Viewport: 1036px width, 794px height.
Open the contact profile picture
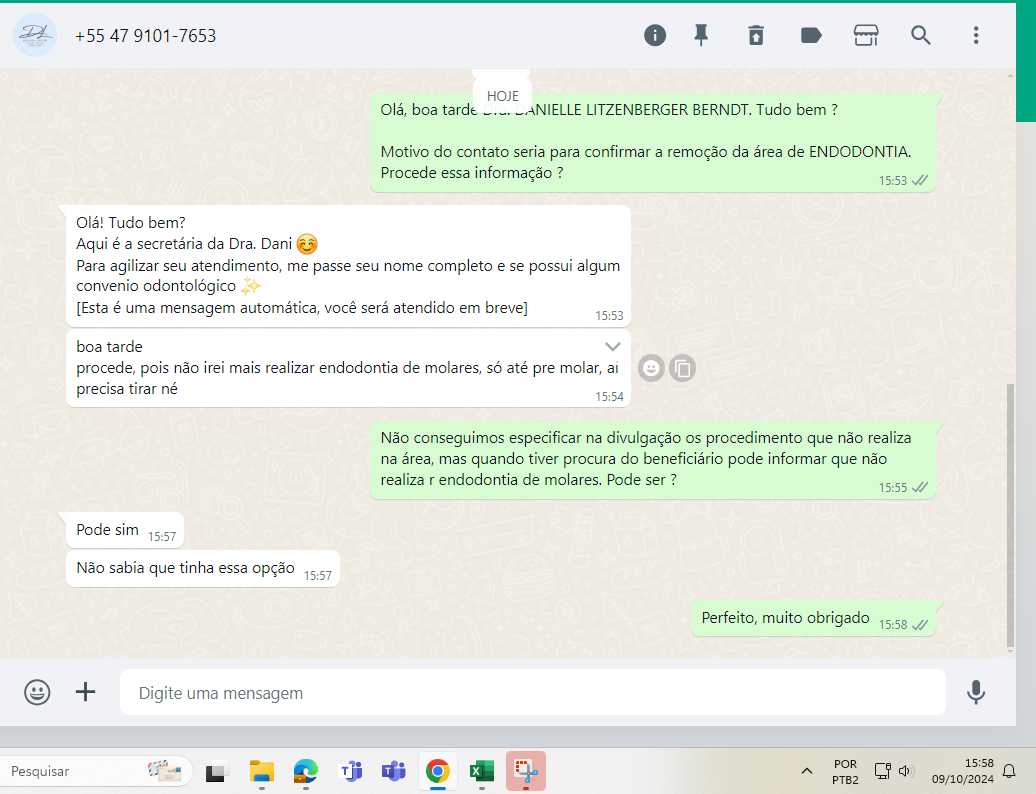pos(35,35)
